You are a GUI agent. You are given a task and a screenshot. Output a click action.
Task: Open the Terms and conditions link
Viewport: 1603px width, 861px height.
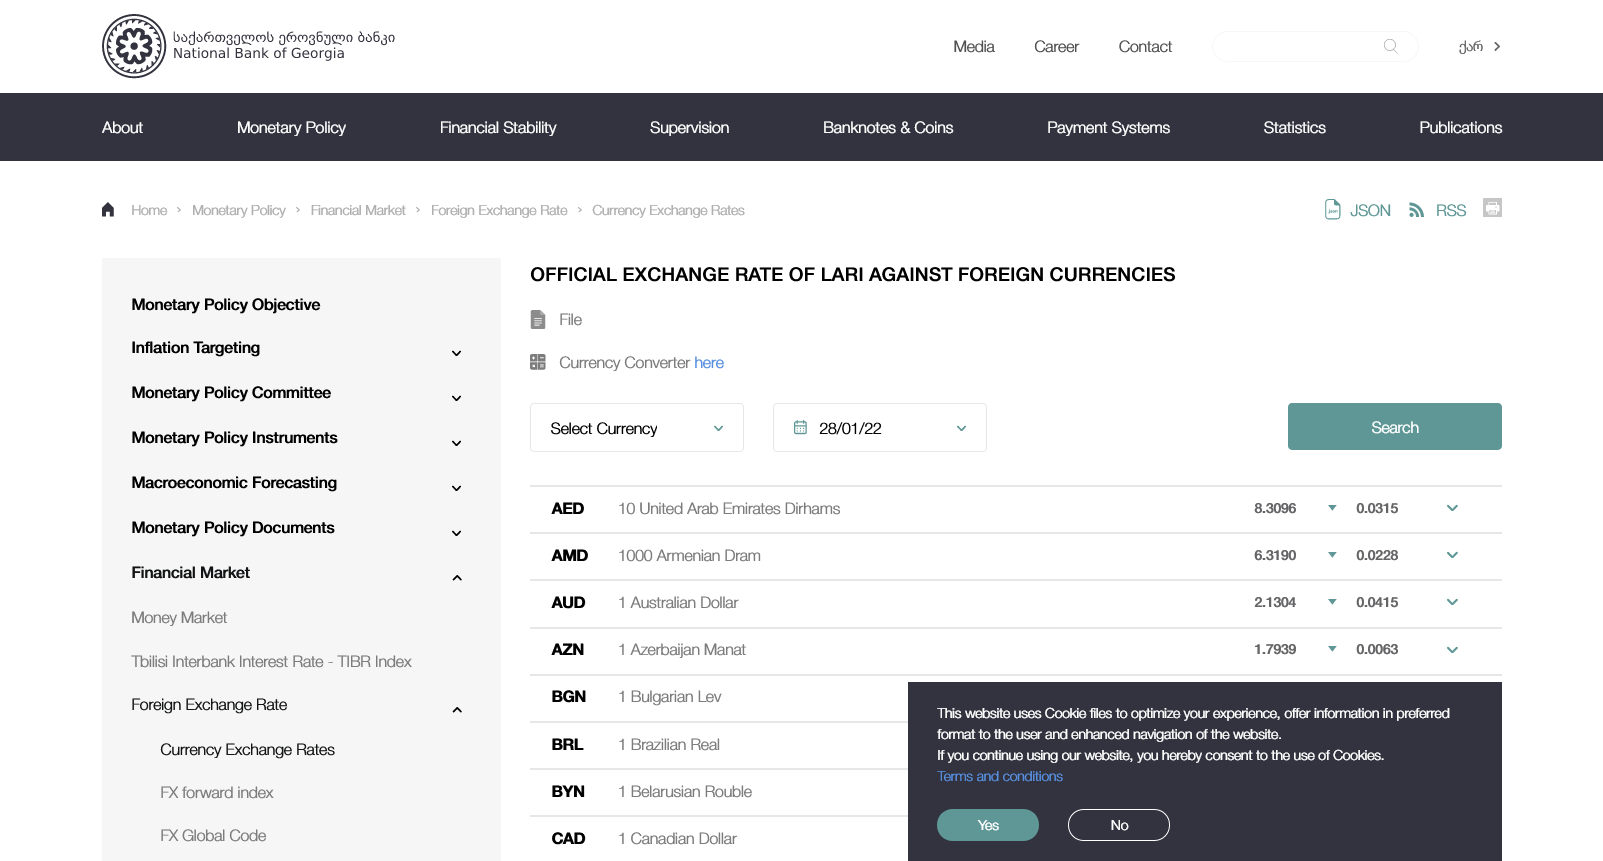(x=999, y=776)
